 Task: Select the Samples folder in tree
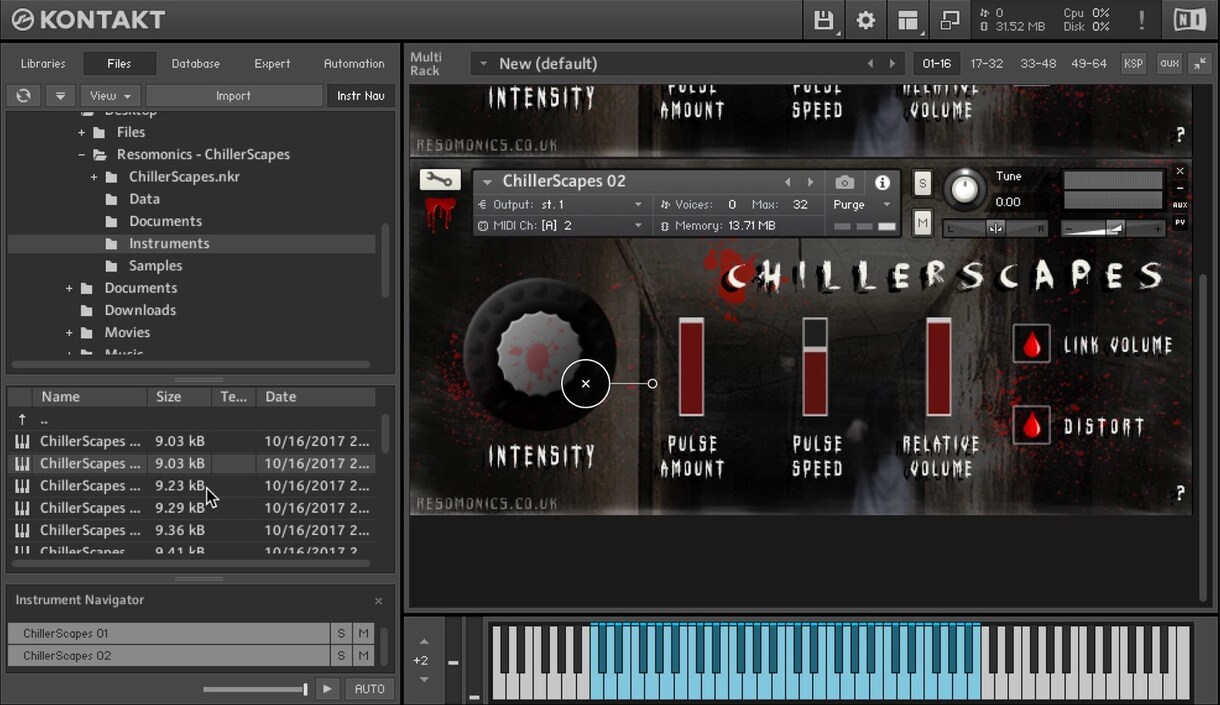(155, 266)
